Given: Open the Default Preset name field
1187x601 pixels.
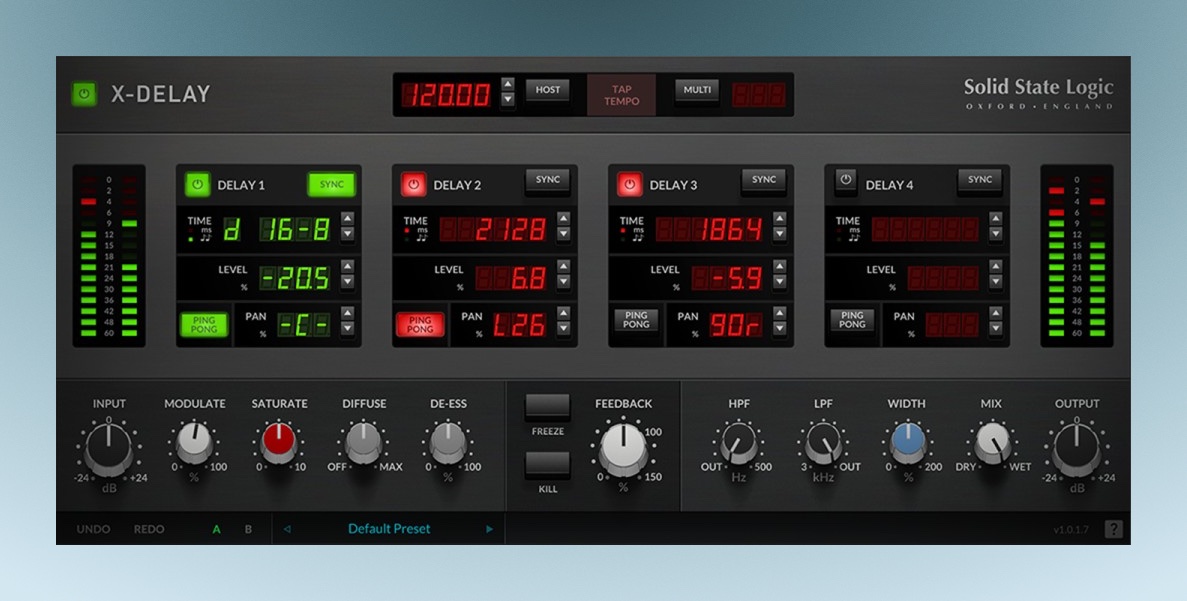Looking at the screenshot, I should click(389, 529).
